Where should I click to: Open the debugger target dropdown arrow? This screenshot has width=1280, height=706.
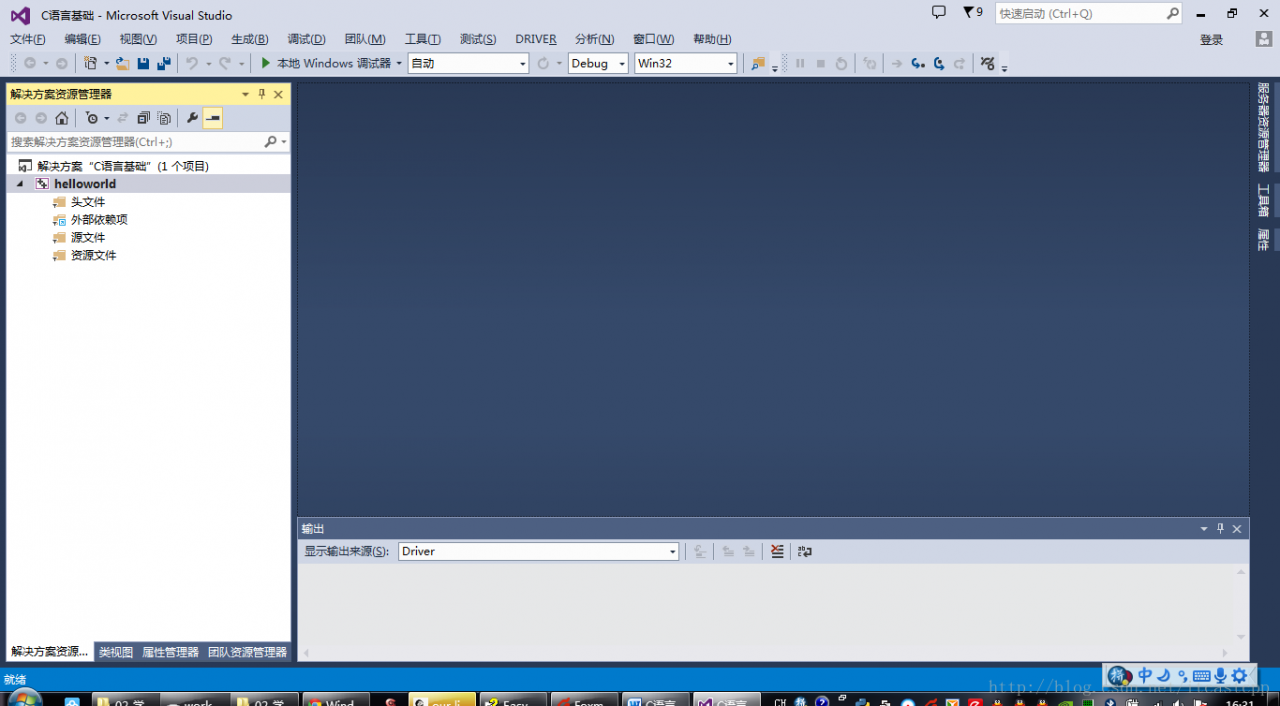point(399,63)
